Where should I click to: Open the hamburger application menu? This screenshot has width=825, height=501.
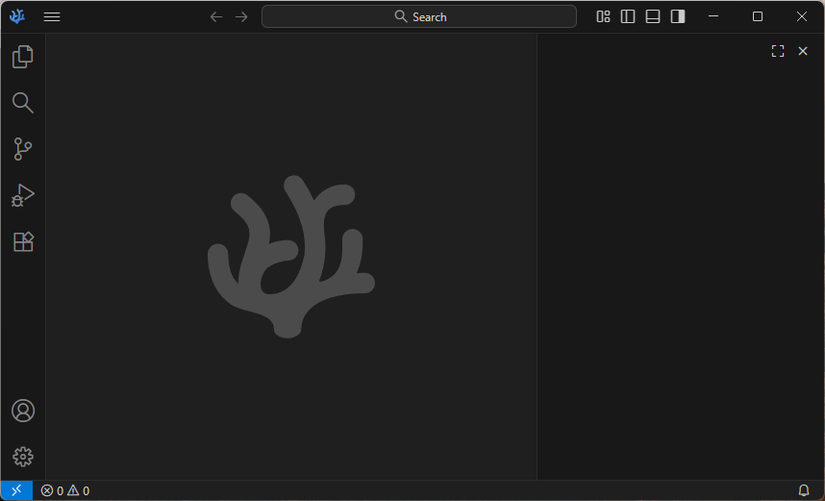[x=52, y=17]
